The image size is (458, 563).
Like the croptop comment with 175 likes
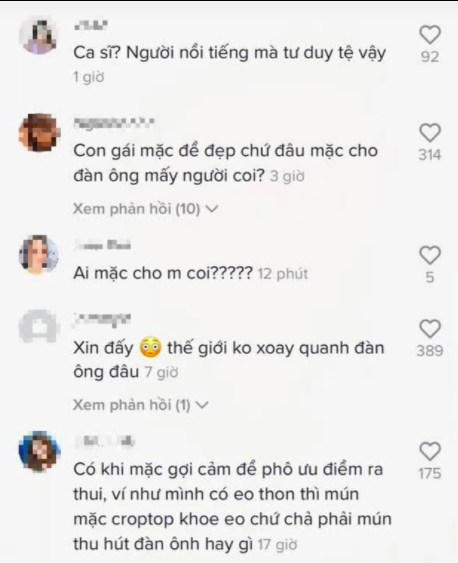pos(430,452)
